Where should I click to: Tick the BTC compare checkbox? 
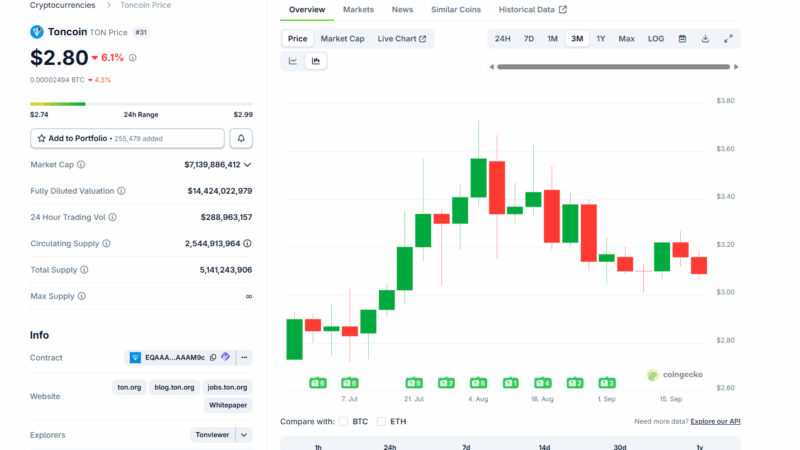(x=343, y=421)
